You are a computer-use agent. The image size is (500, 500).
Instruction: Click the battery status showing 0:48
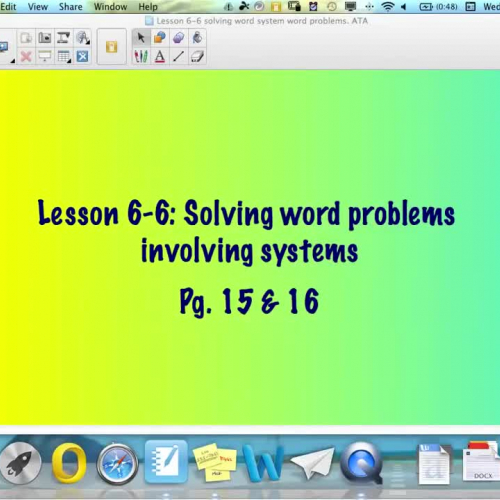click(x=438, y=6)
